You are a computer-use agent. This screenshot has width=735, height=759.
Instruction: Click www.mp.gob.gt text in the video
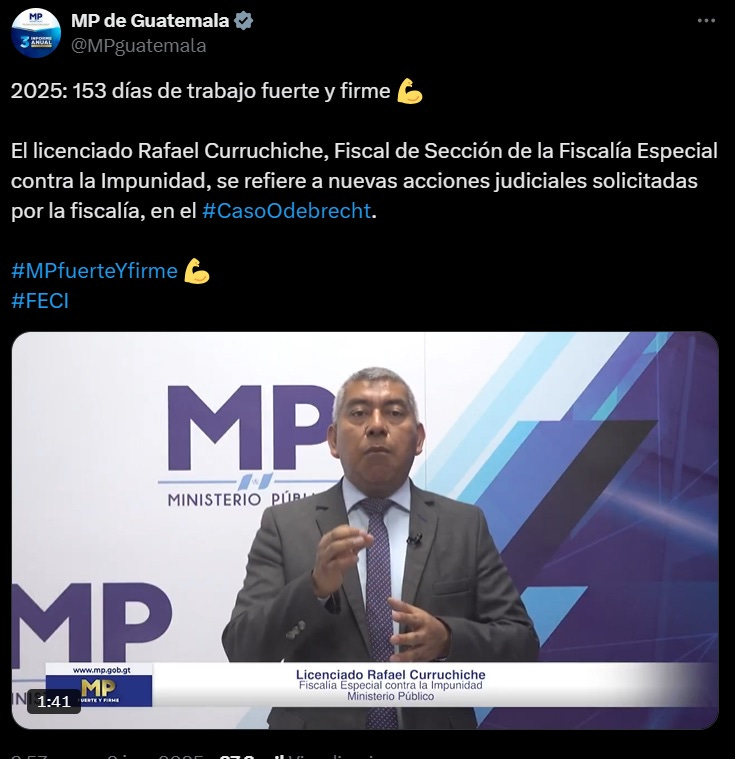(101, 670)
